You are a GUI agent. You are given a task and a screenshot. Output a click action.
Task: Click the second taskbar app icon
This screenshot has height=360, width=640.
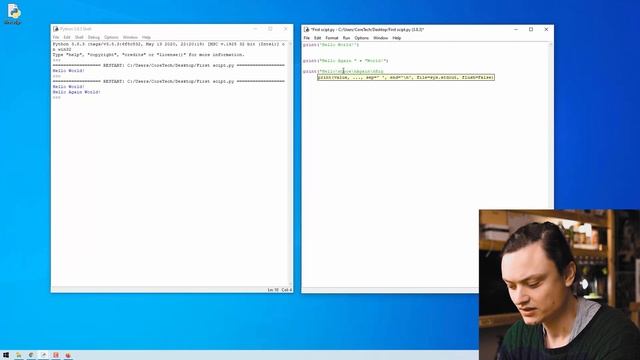pos(31,355)
